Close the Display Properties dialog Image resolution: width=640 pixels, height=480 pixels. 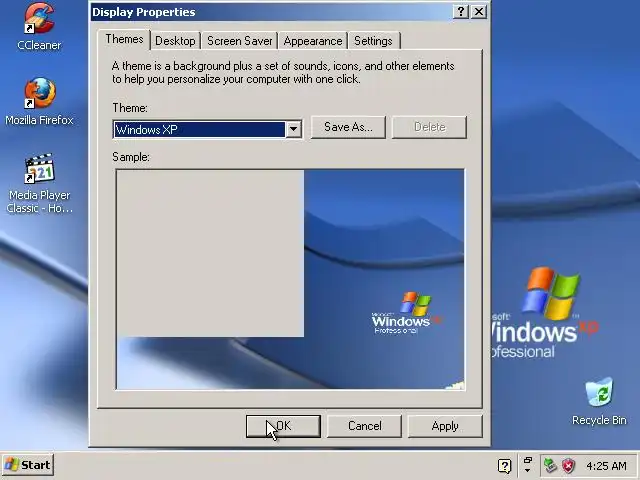click(479, 12)
